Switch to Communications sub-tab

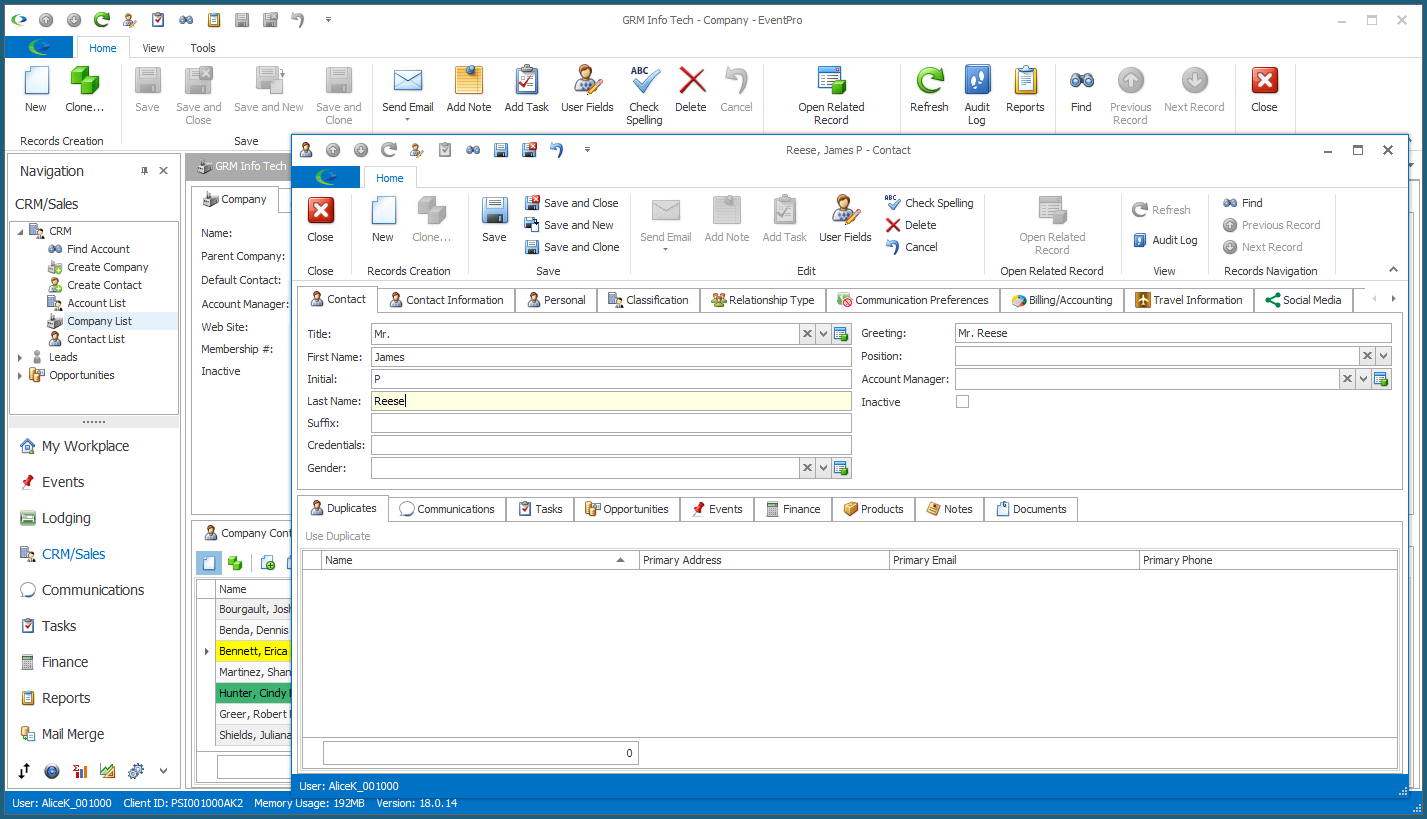447,509
